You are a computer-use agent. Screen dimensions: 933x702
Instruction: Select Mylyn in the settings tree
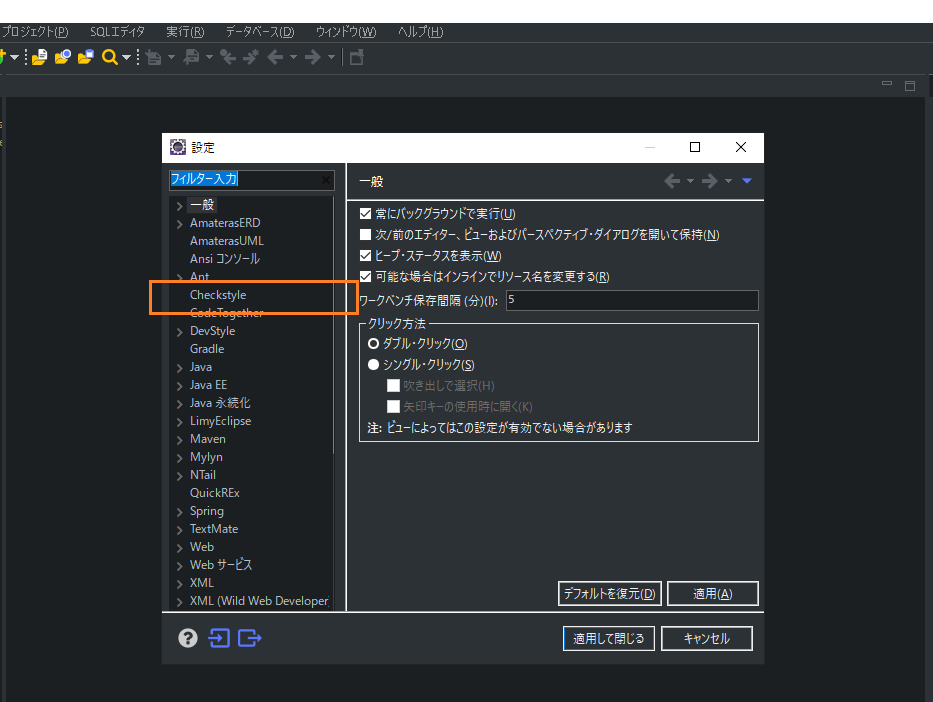tap(206, 457)
